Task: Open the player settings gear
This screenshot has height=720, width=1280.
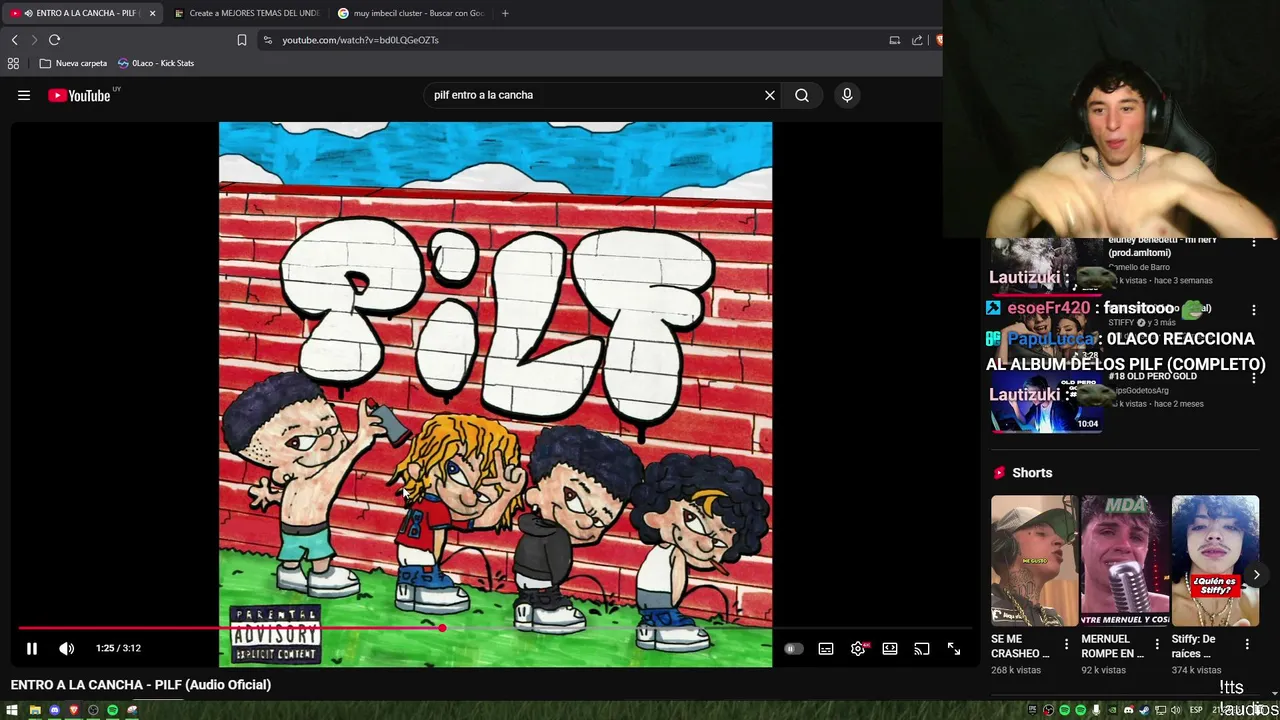Action: (858, 649)
